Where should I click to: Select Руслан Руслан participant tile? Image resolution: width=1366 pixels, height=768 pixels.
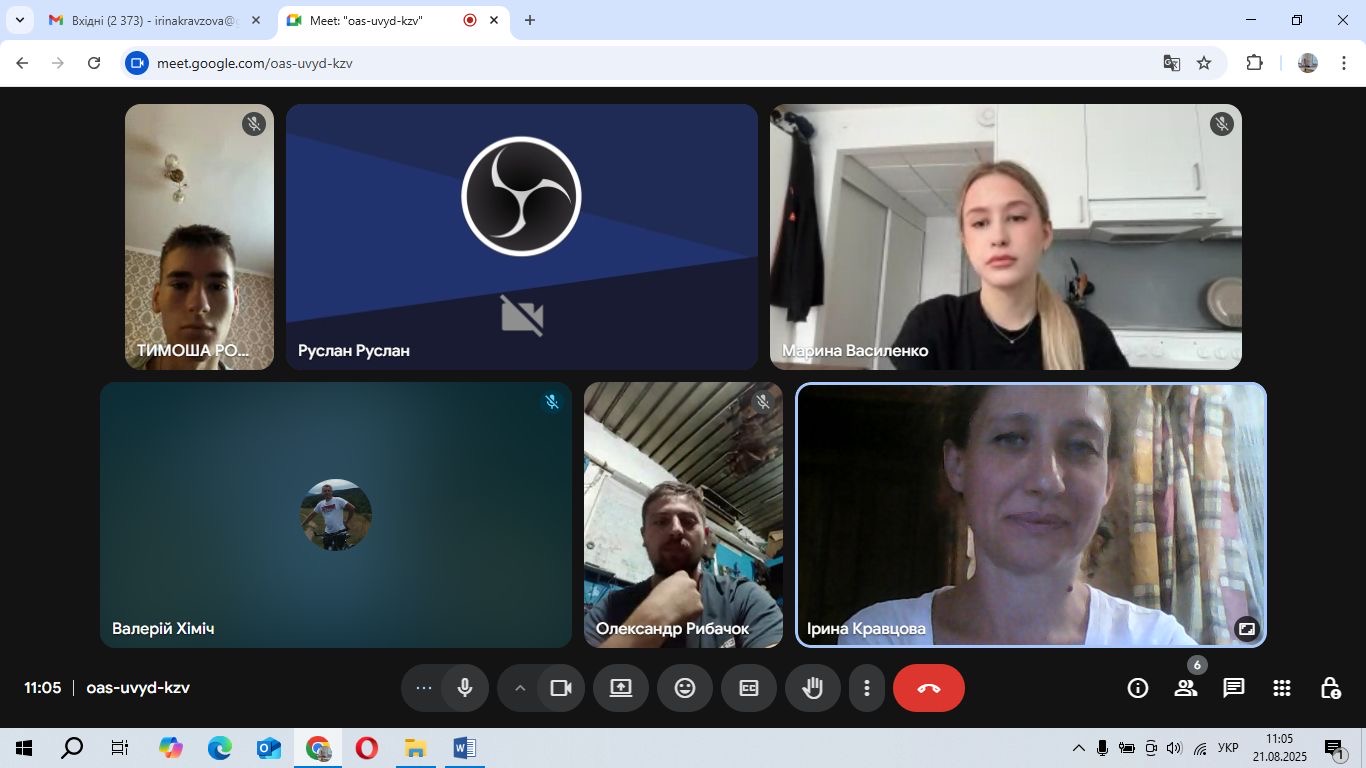(522, 237)
